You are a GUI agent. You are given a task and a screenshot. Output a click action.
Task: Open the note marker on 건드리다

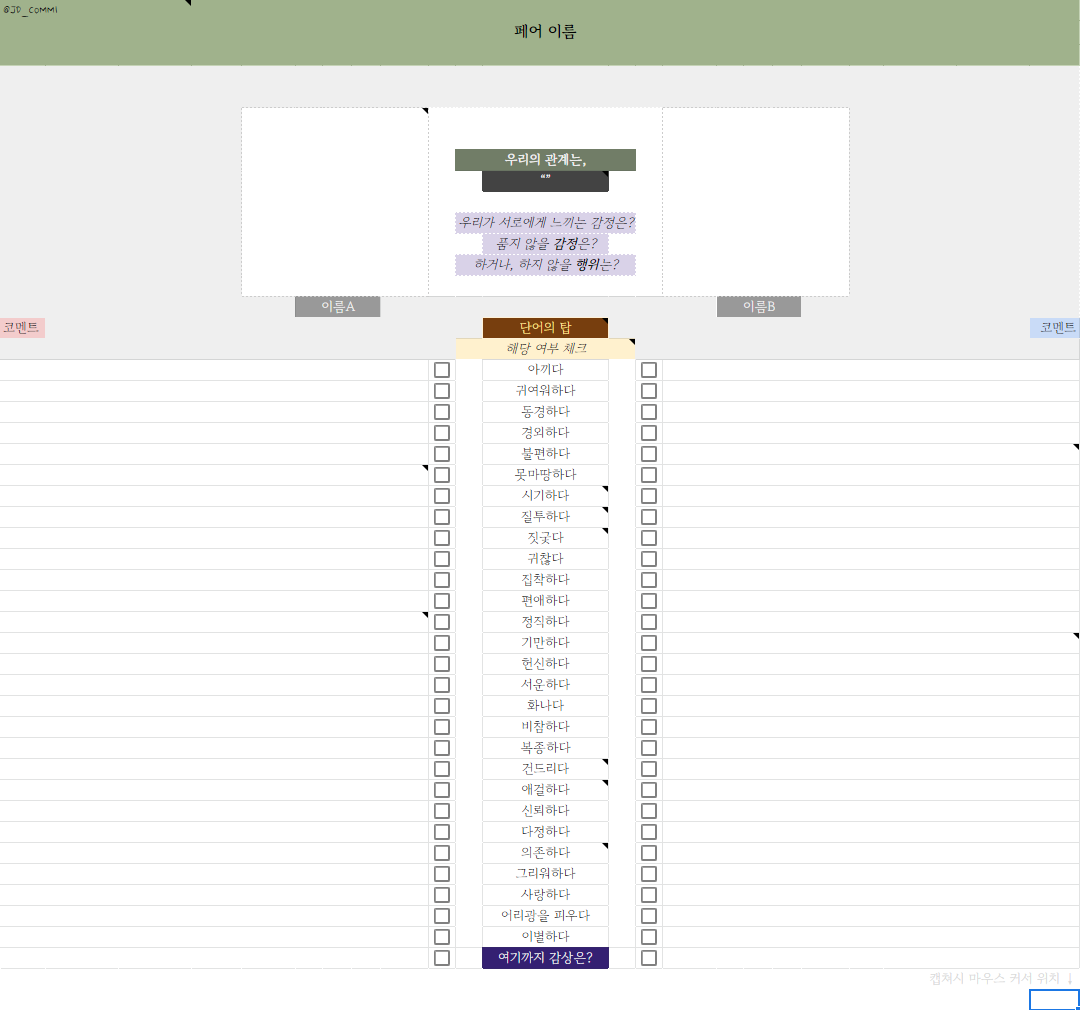(606, 762)
